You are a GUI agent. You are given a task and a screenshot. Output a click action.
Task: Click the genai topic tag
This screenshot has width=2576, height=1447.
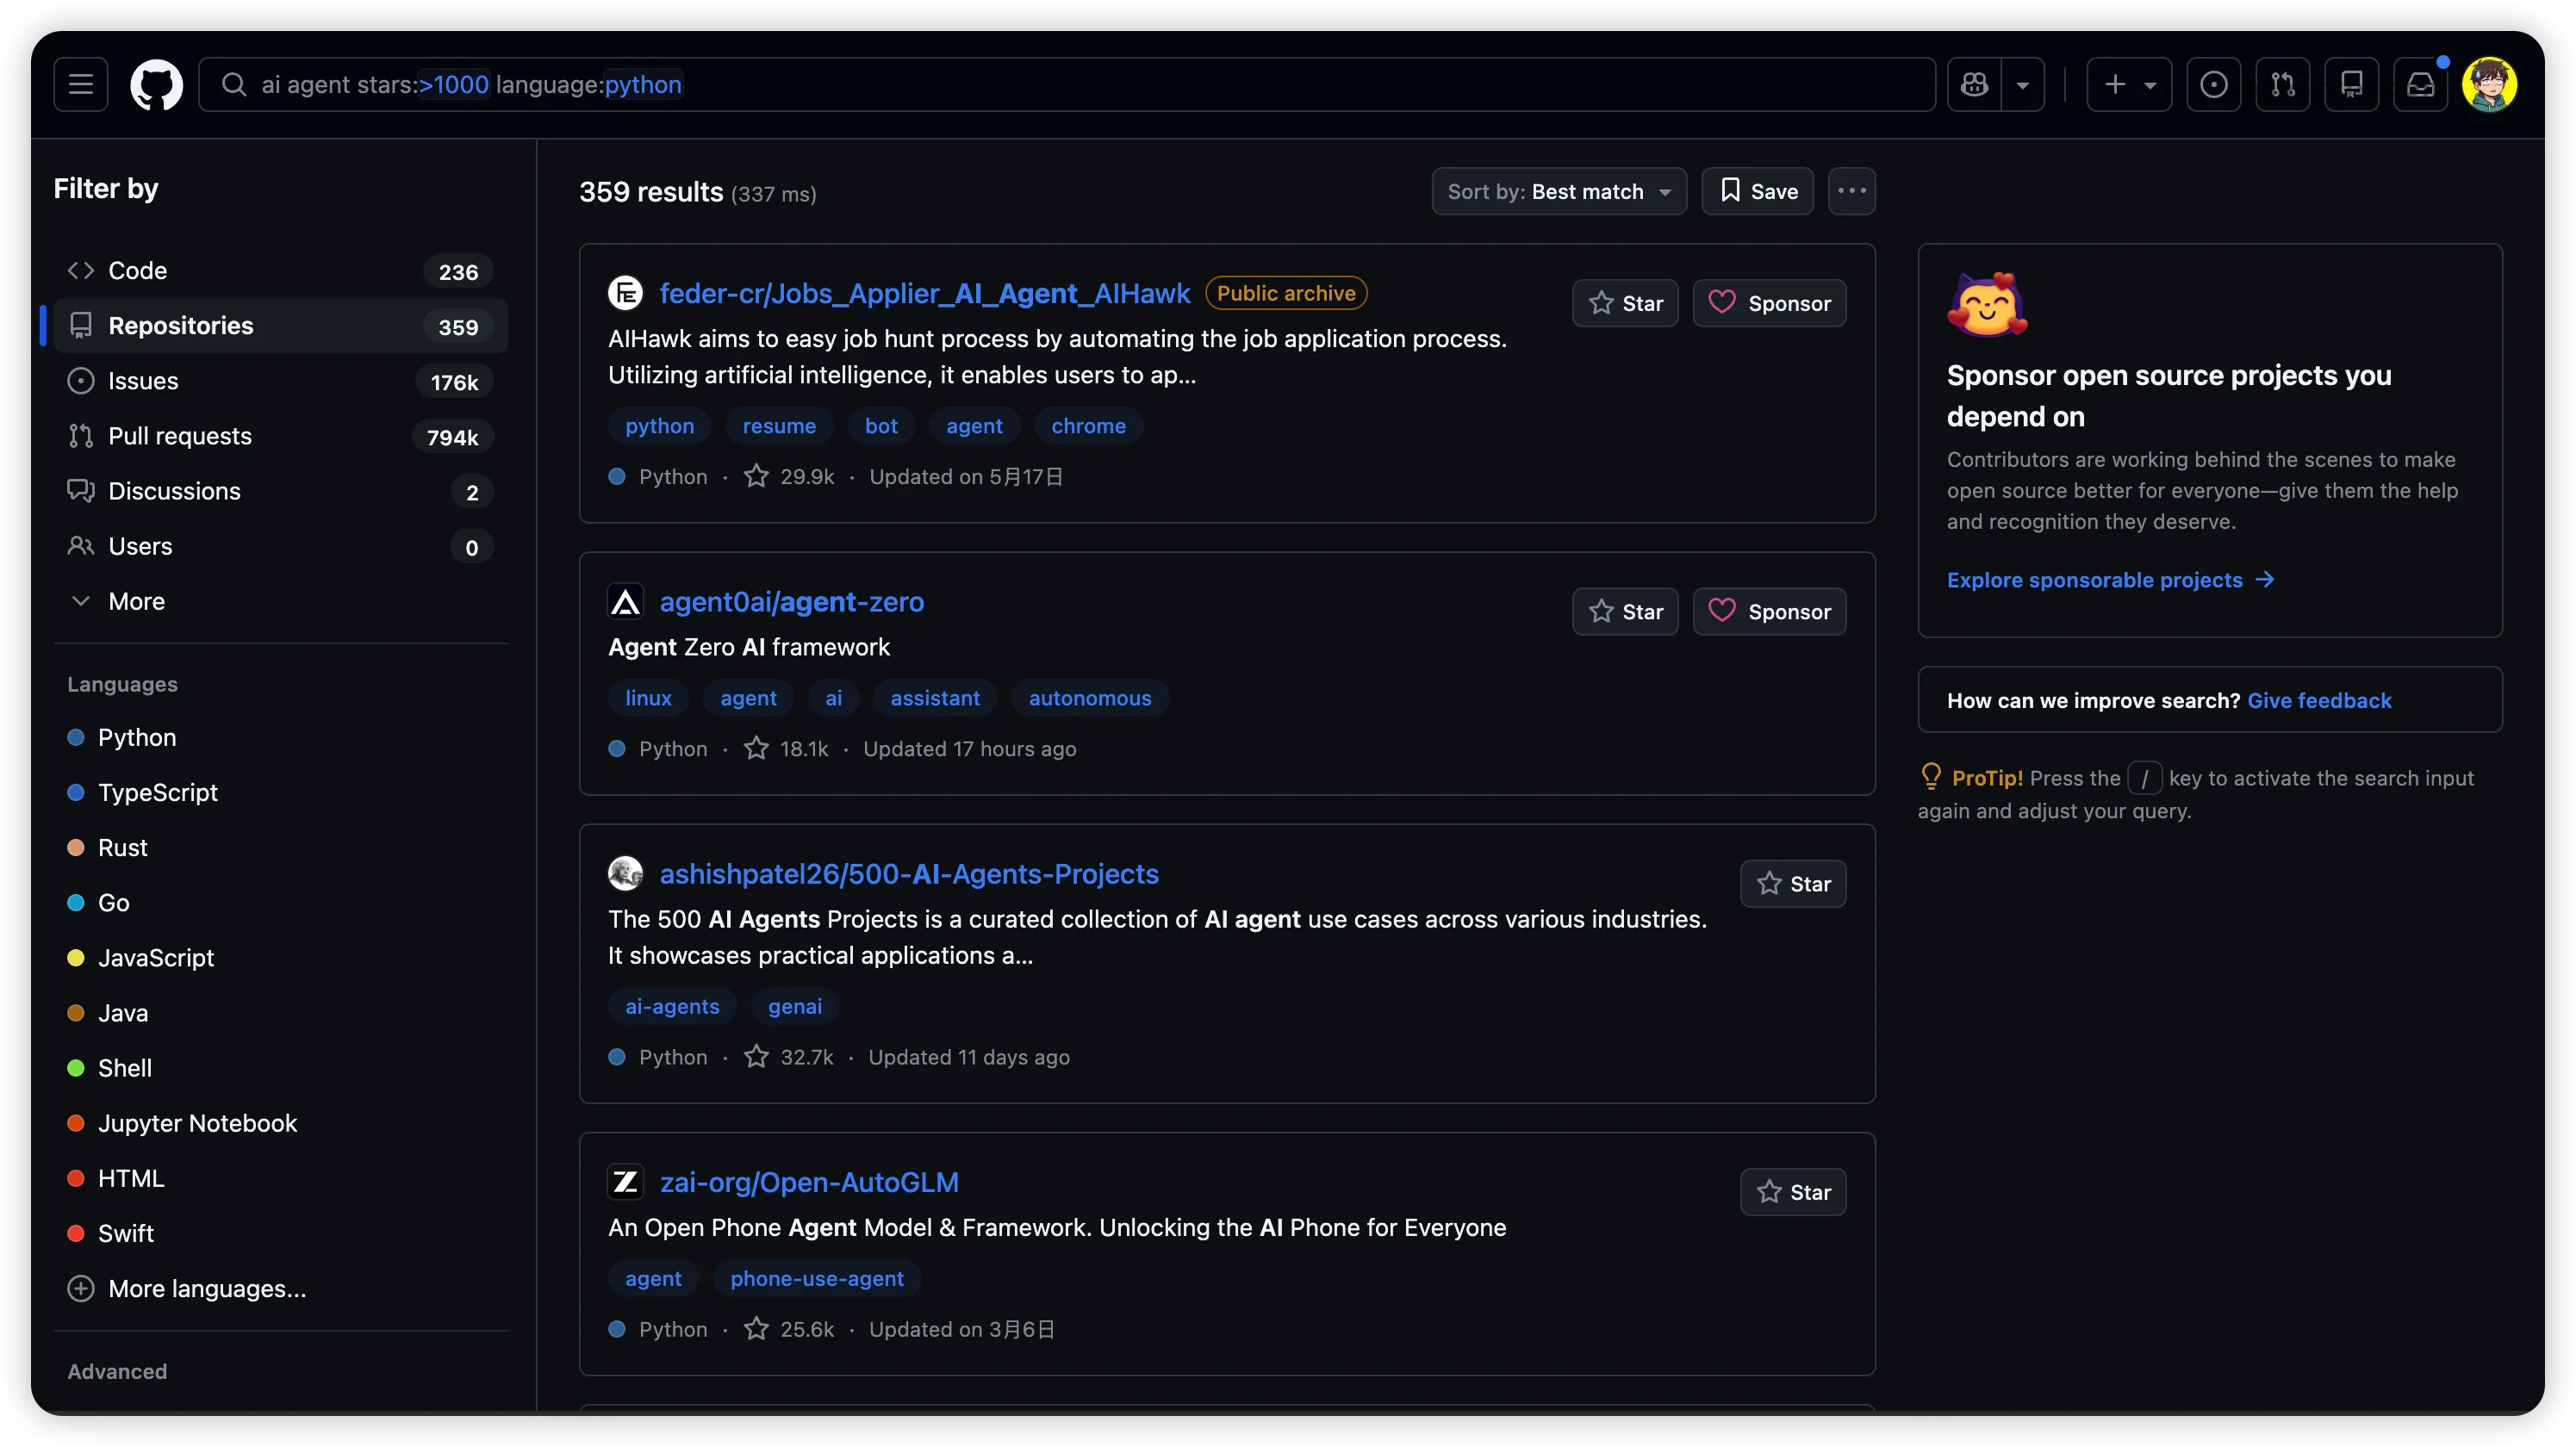[x=795, y=1005]
